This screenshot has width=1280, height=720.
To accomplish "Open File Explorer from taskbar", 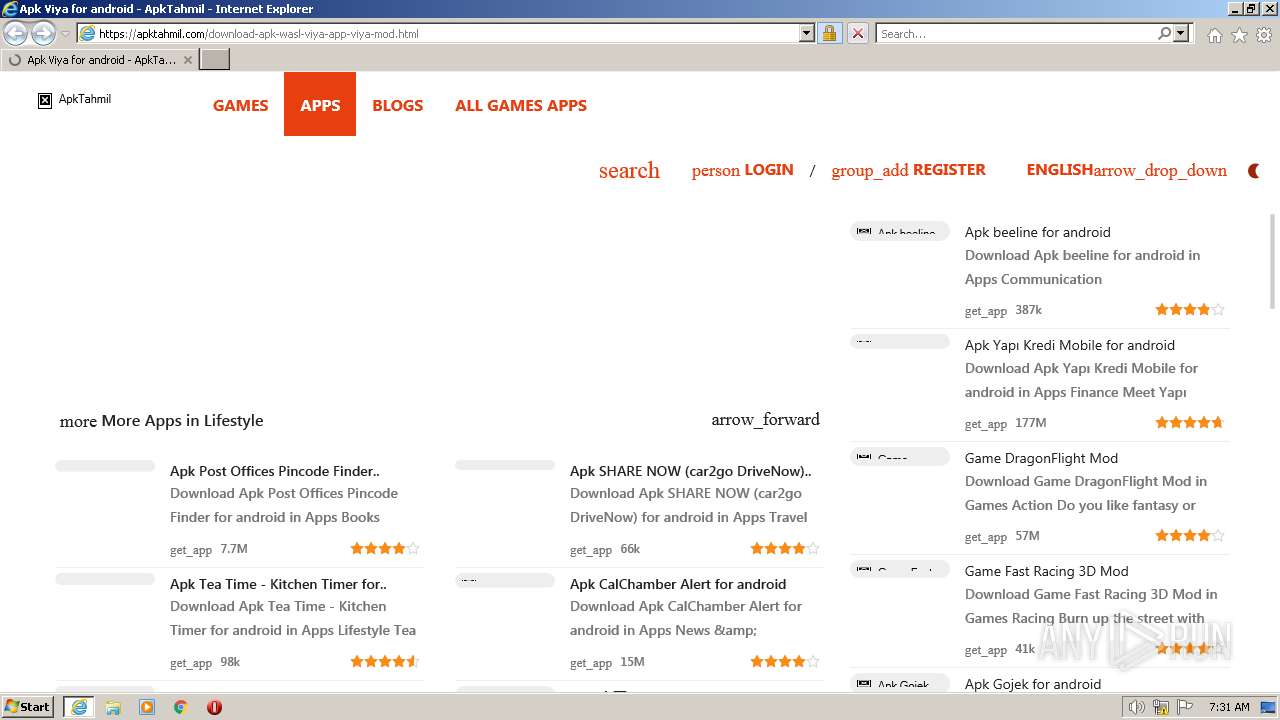I will tap(113, 707).
